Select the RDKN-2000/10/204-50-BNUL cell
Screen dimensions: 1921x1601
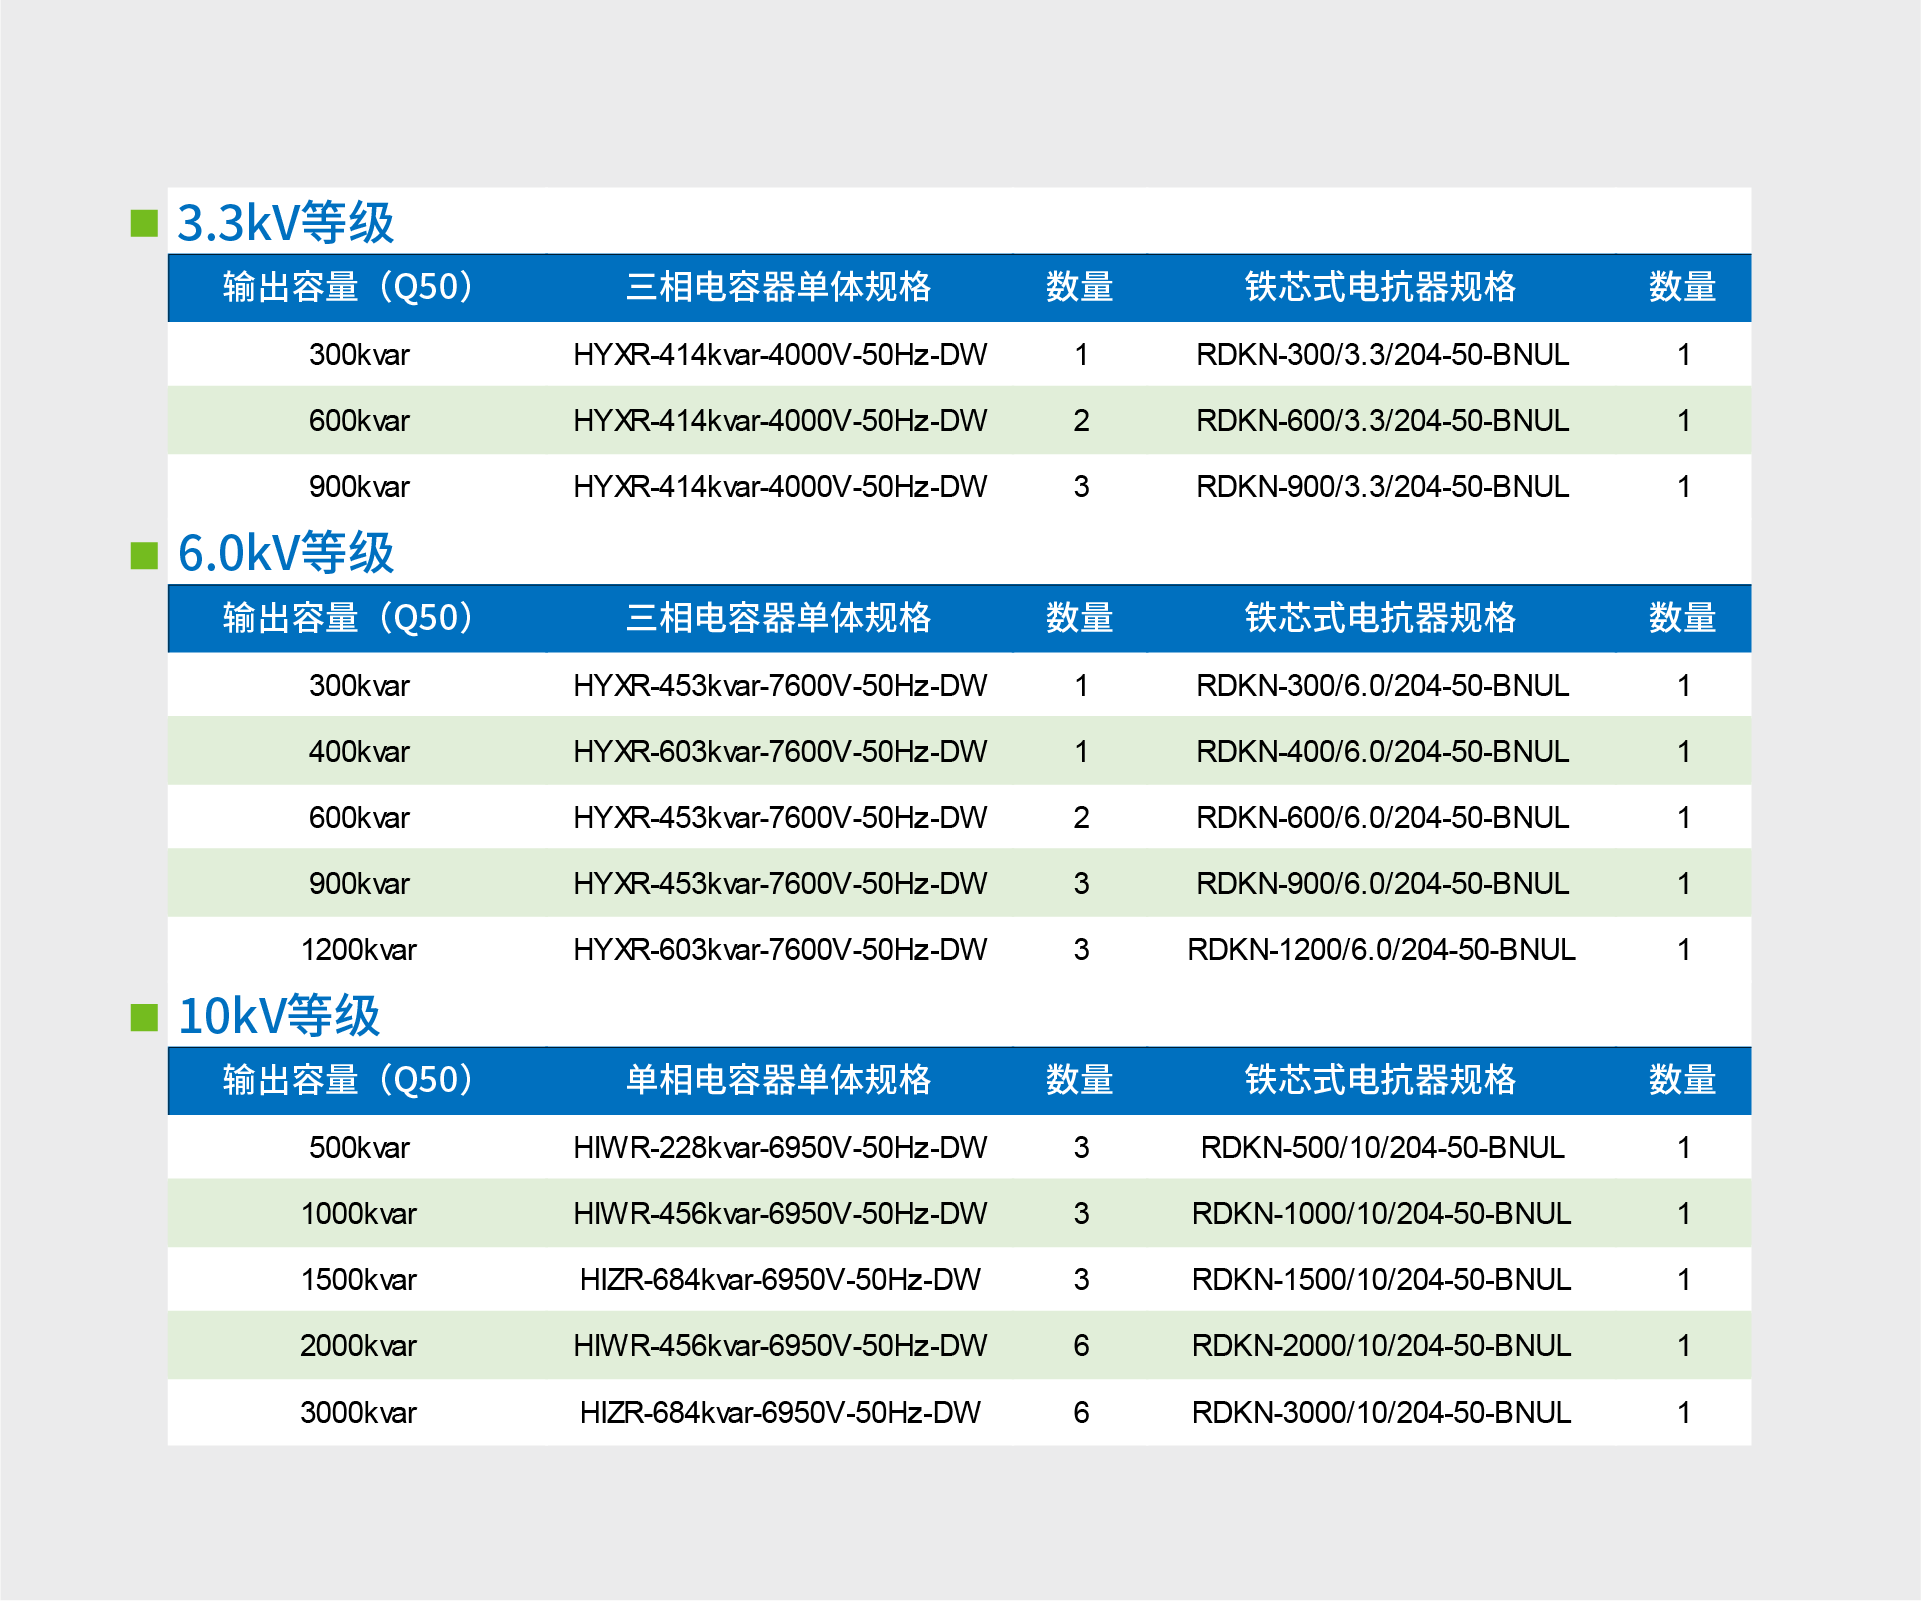[x=1381, y=1345]
